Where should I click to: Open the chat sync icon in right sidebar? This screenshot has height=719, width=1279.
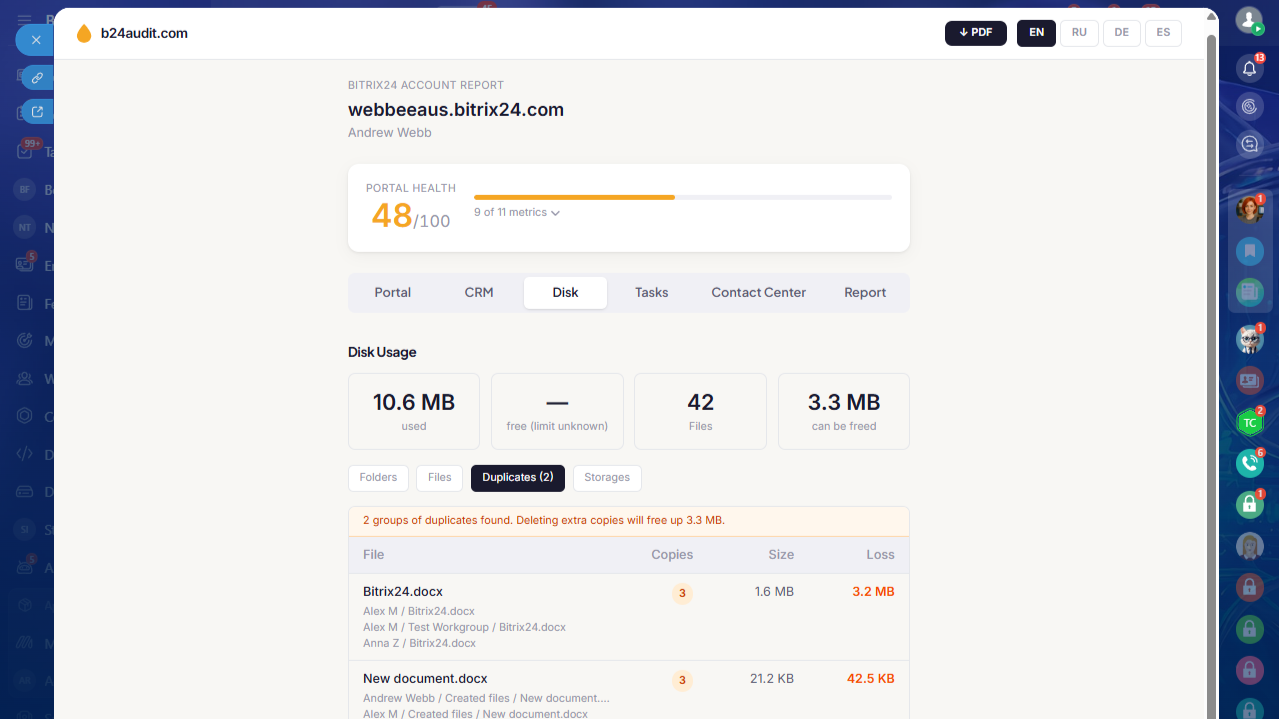point(1249,145)
